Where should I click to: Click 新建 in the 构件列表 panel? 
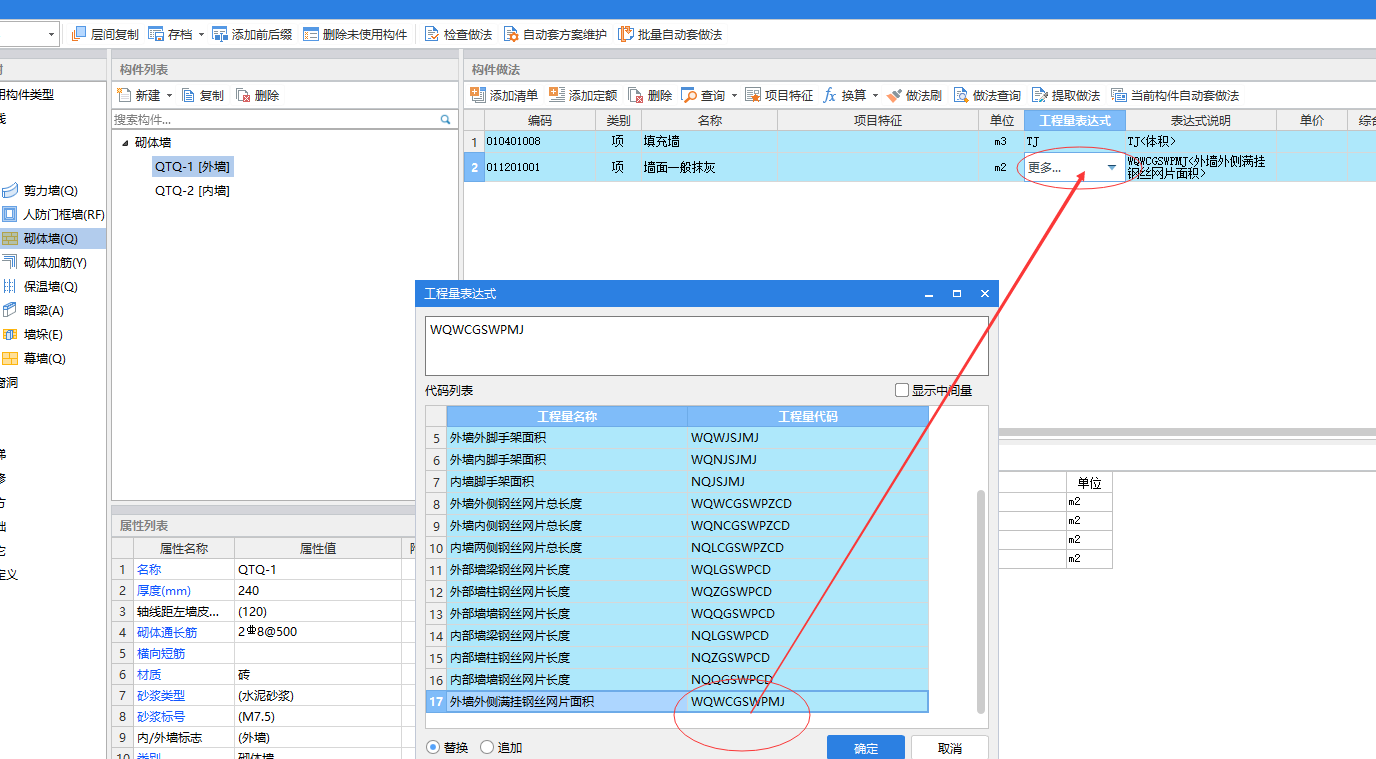139,95
